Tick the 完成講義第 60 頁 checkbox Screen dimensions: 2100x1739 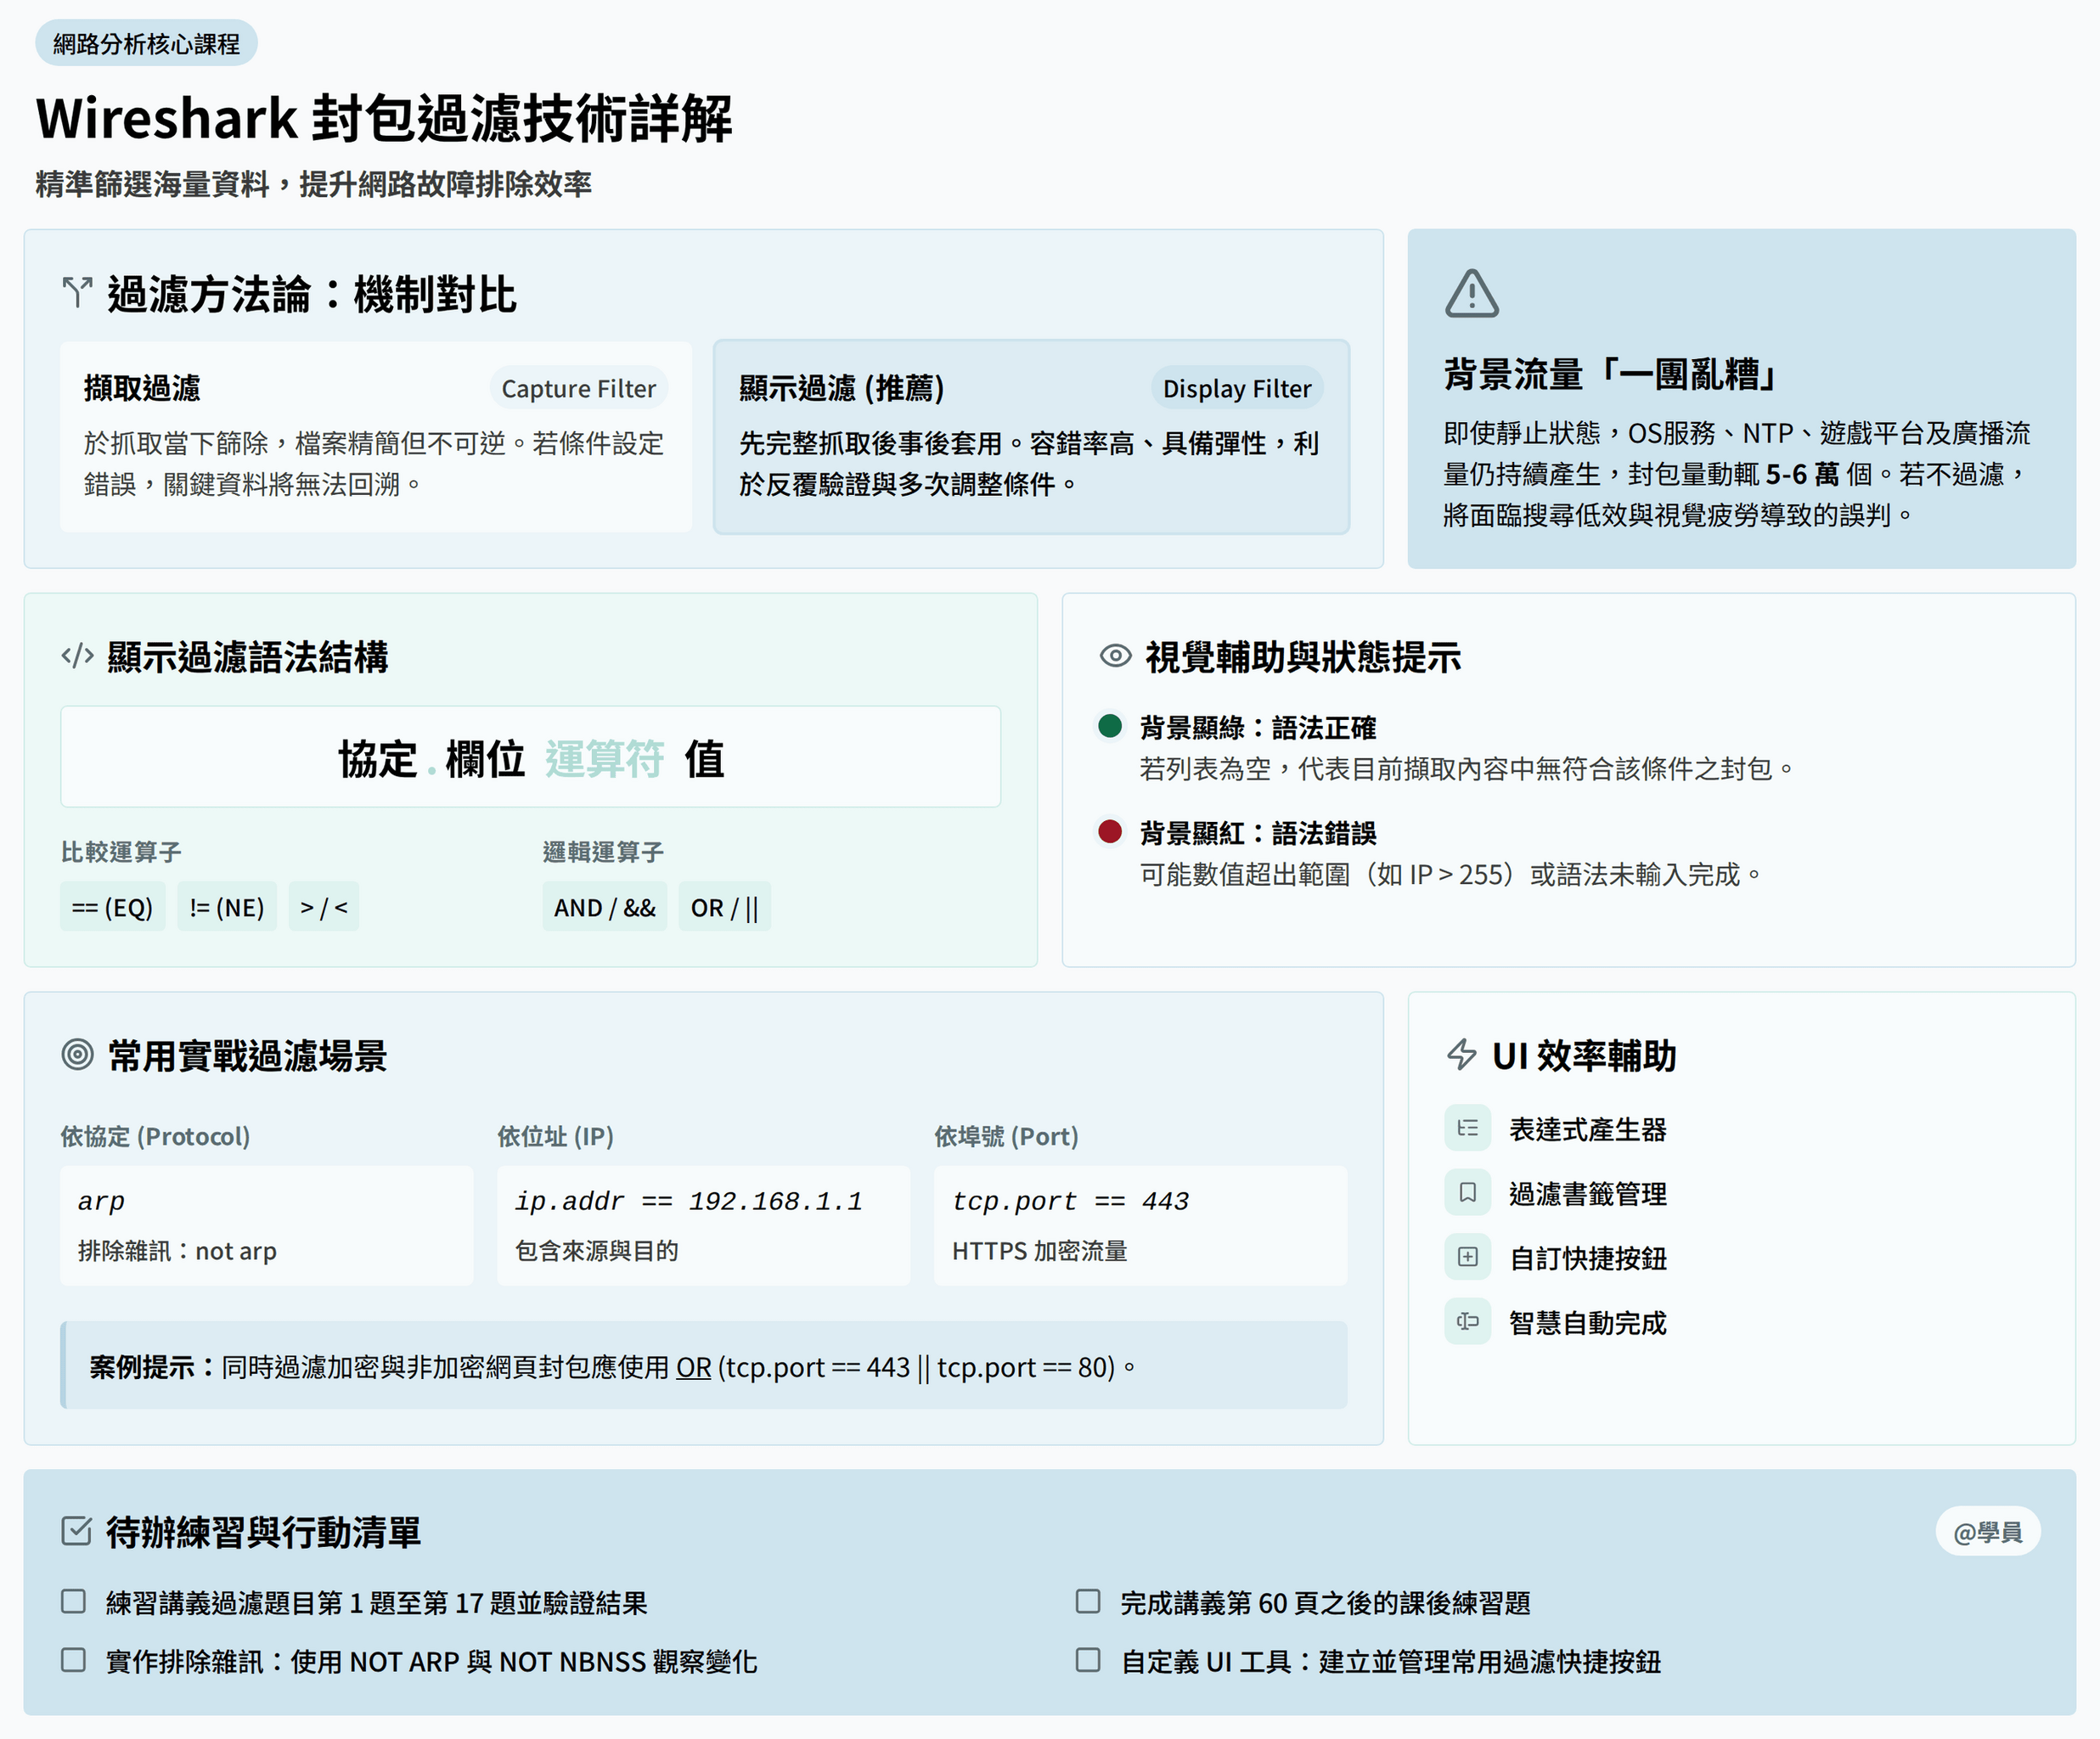pos(1088,1601)
